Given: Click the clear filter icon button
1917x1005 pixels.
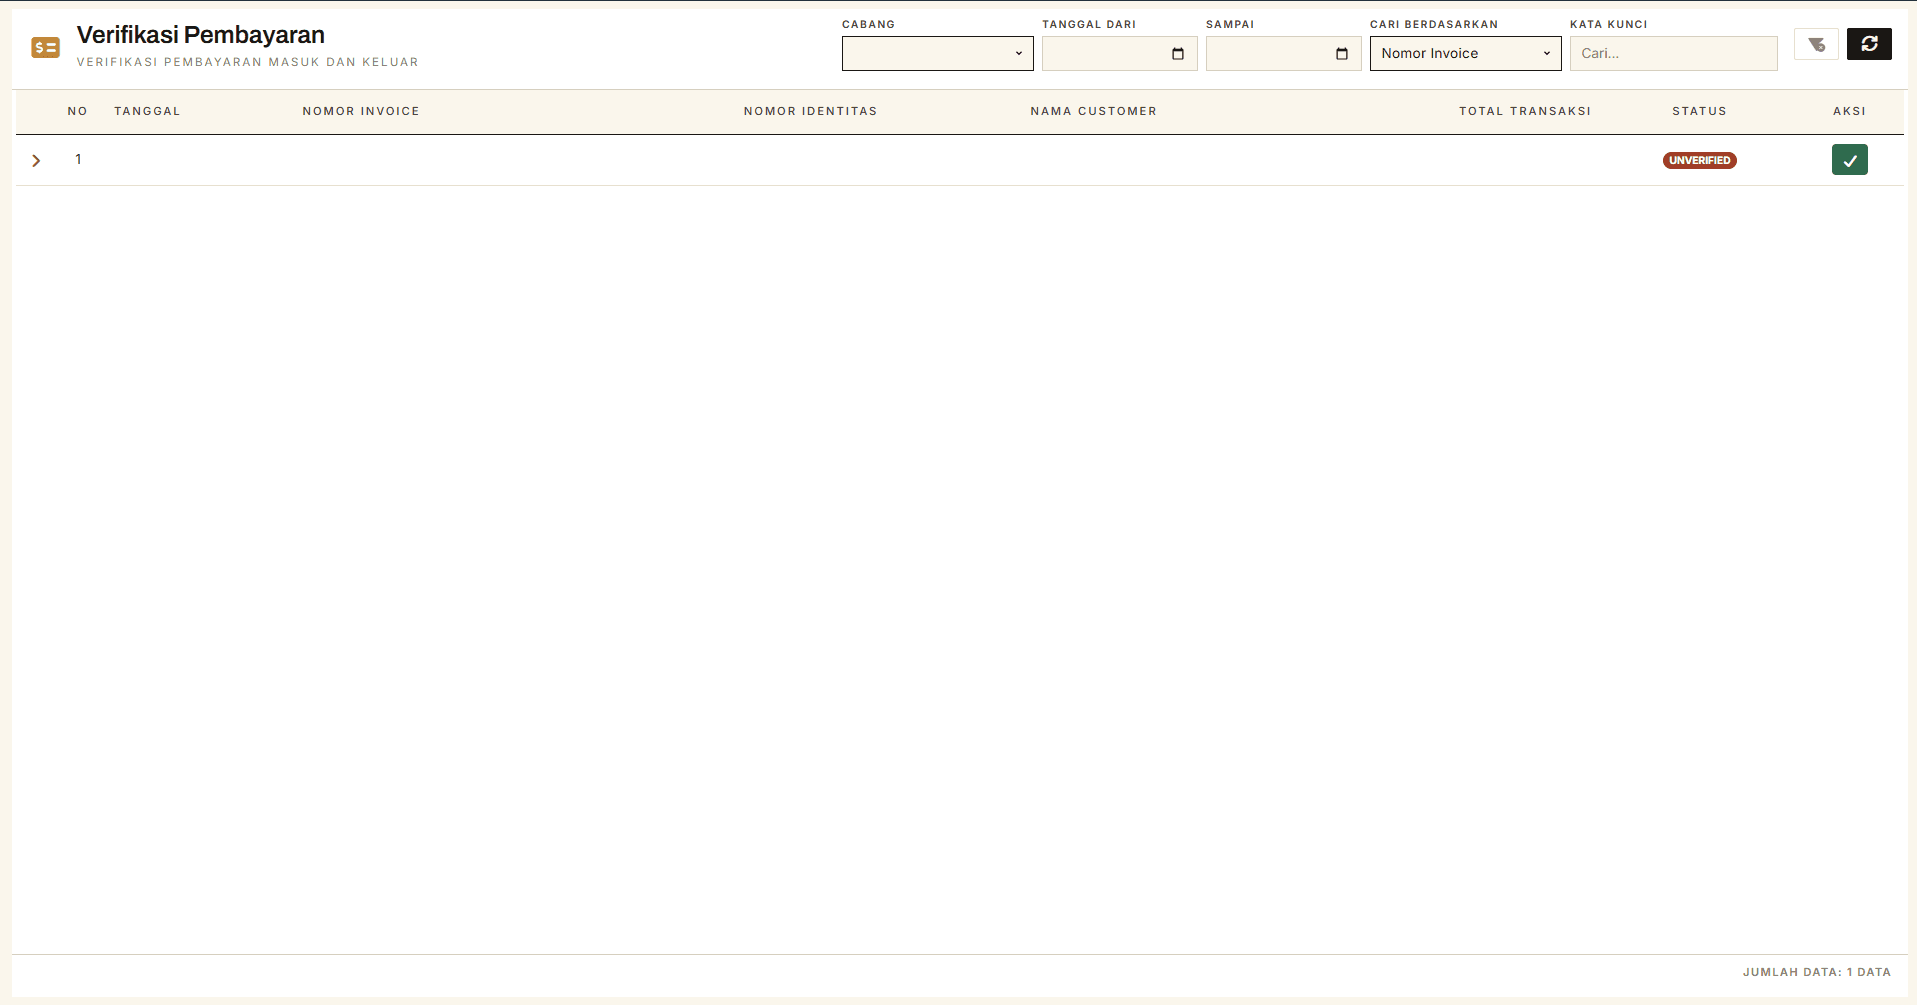Looking at the screenshot, I should pyautogui.click(x=1816, y=44).
